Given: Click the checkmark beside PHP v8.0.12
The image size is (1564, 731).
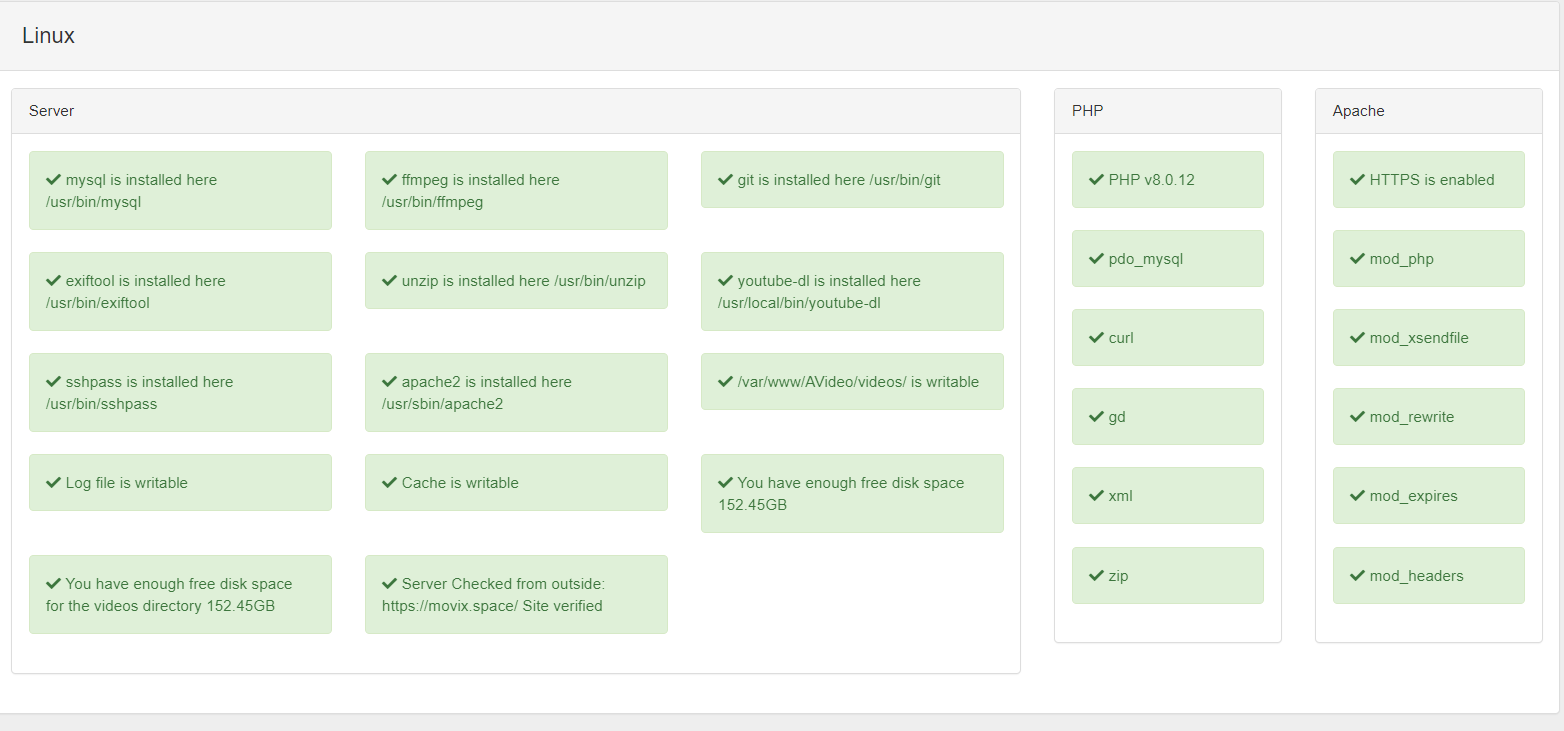Looking at the screenshot, I should 1097,180.
